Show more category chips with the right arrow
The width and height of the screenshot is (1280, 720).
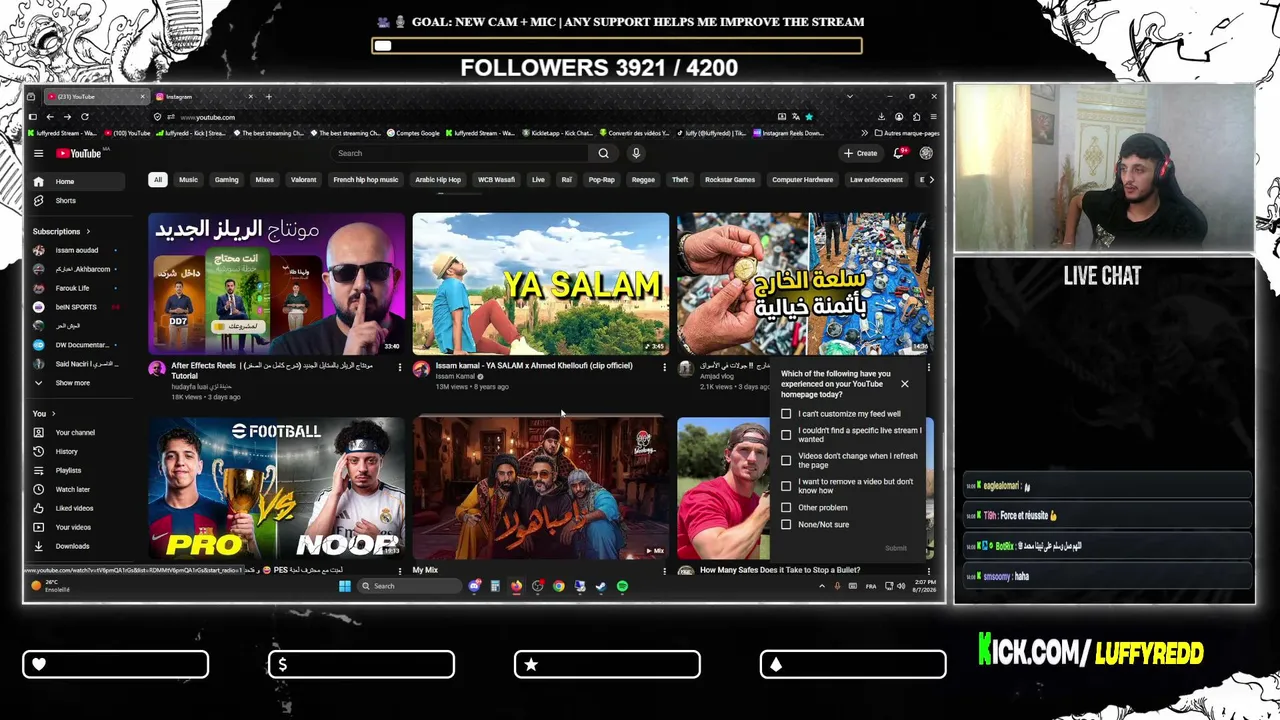point(931,180)
